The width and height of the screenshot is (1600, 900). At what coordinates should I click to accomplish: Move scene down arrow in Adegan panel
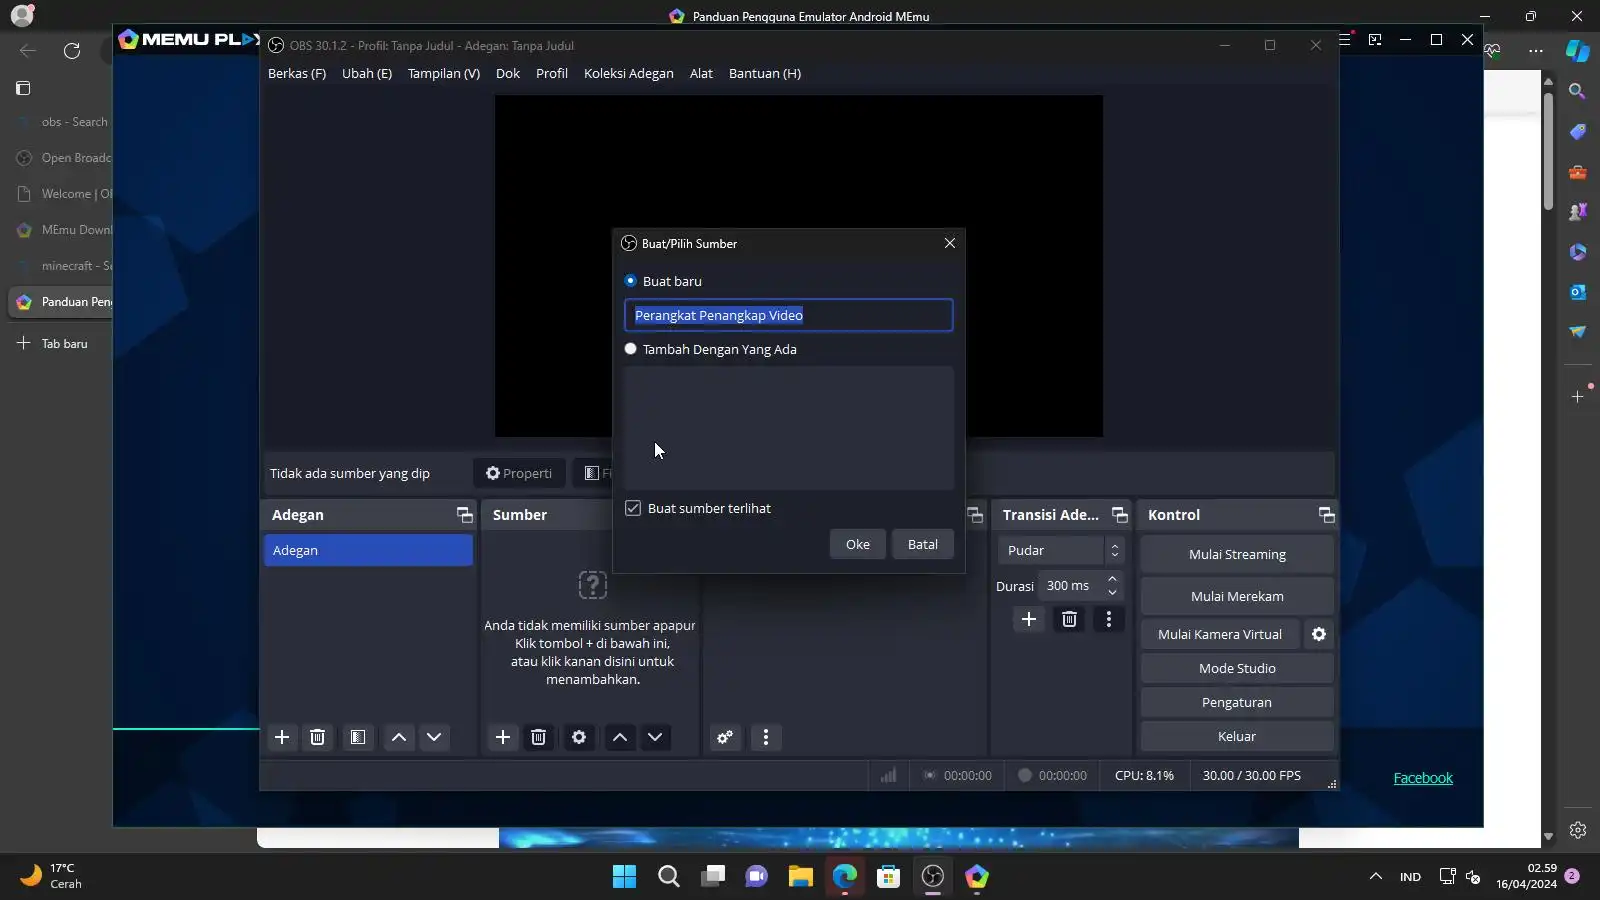[x=434, y=737]
